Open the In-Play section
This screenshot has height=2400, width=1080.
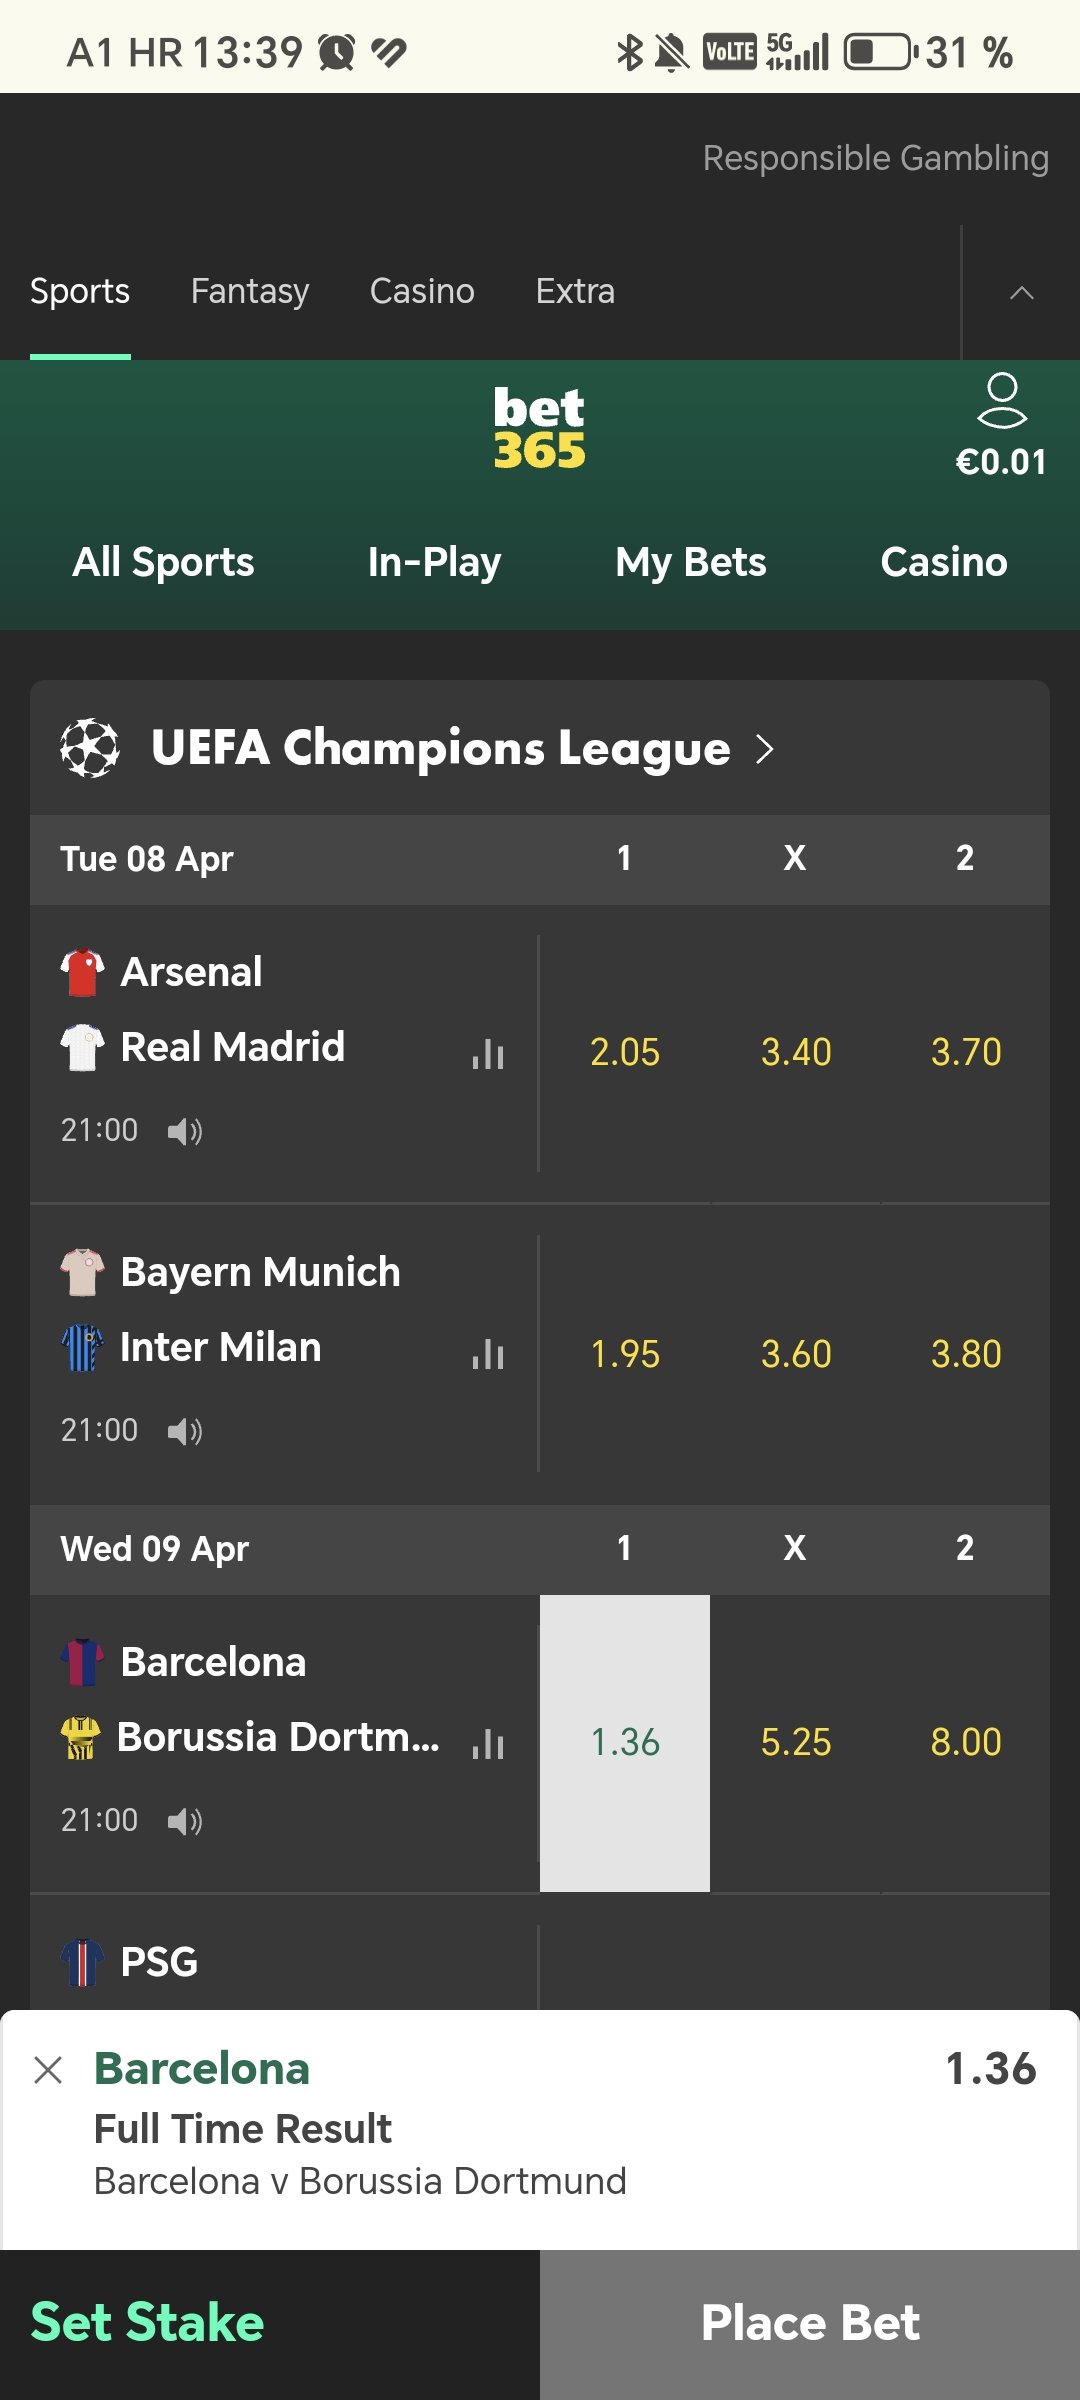point(434,562)
